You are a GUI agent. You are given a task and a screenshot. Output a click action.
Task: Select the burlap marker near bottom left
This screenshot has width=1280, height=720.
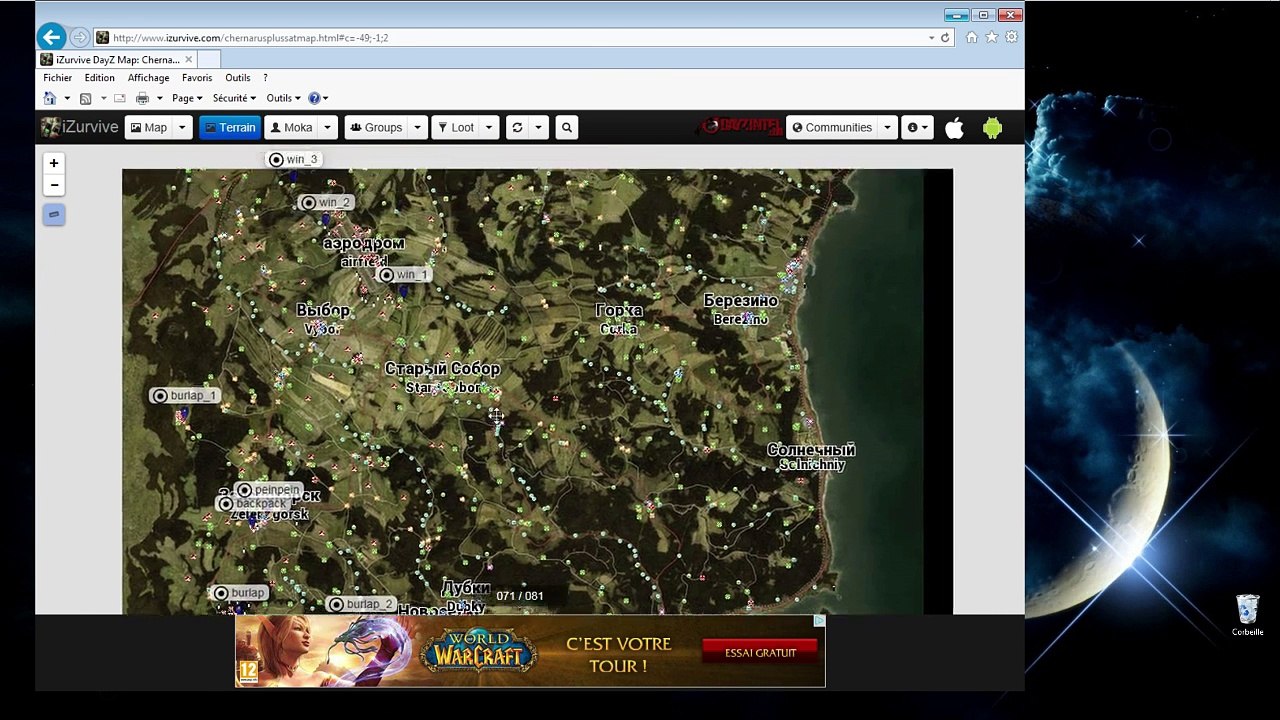[x=240, y=593]
